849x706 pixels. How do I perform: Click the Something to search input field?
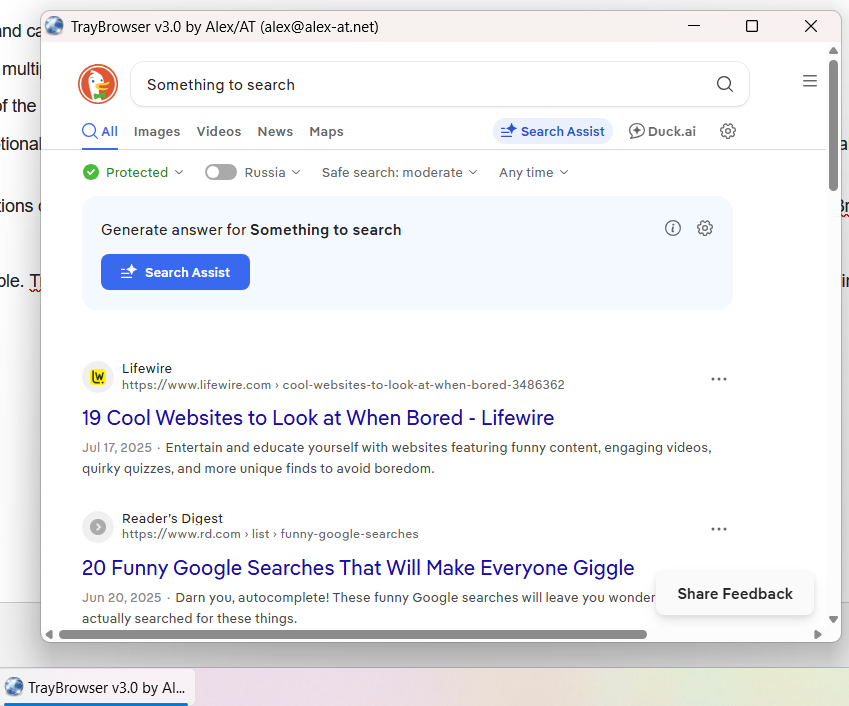[420, 85]
